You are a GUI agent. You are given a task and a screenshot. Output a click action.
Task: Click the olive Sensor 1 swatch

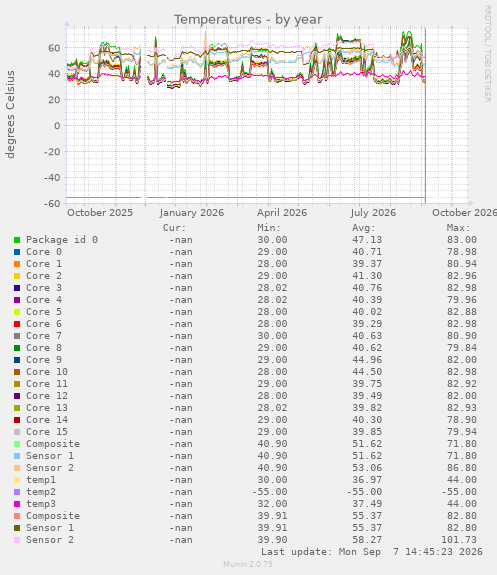pos(17,528)
